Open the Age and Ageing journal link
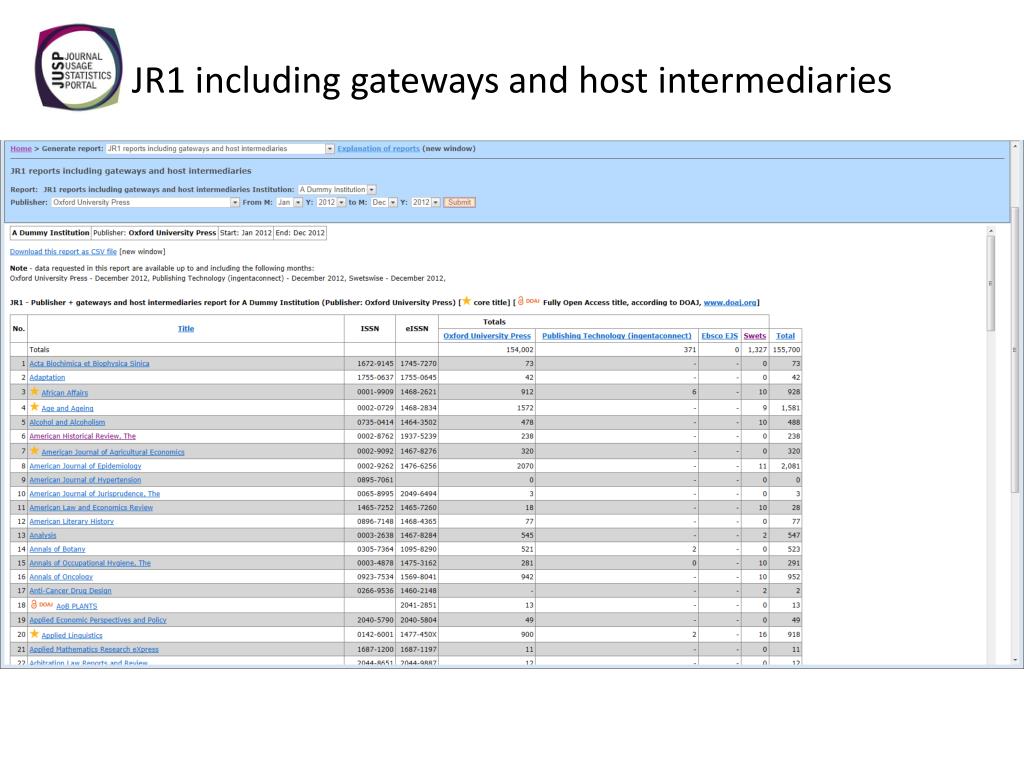 coord(67,409)
